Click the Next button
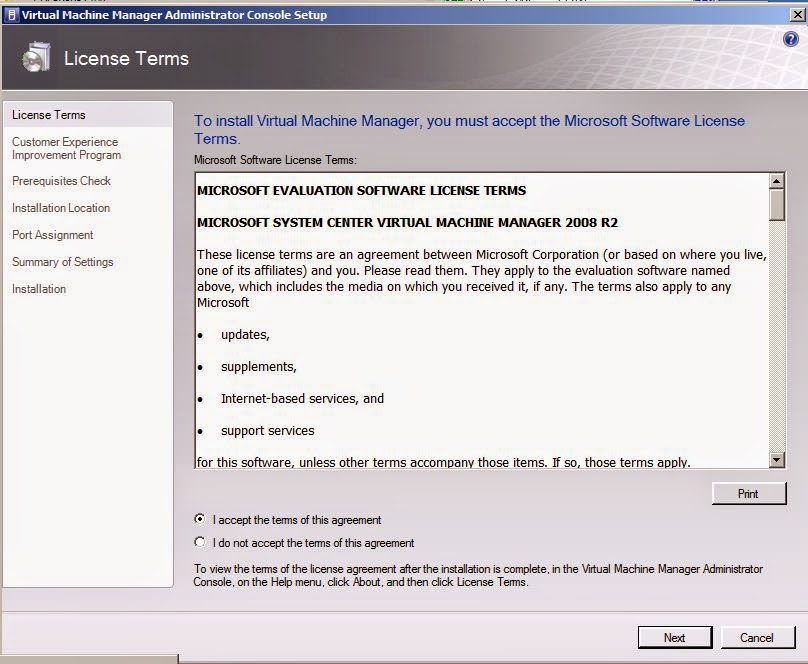The height and width of the screenshot is (664, 808). point(675,638)
